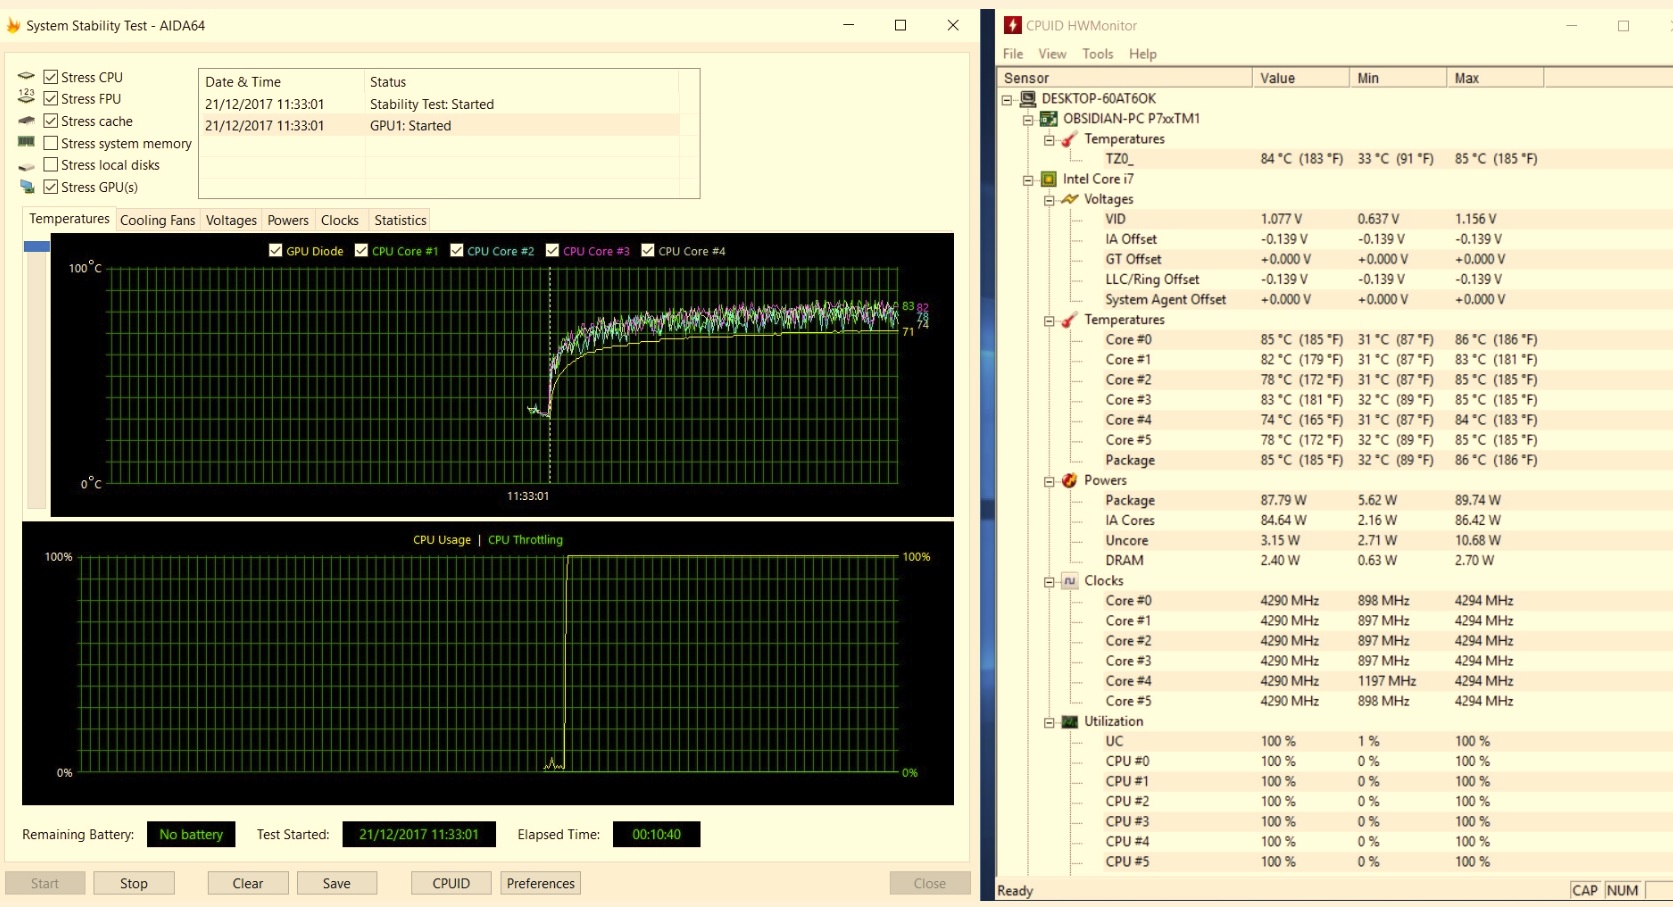Collapse the Utilization tree node
The height and width of the screenshot is (907, 1673).
click(1049, 722)
